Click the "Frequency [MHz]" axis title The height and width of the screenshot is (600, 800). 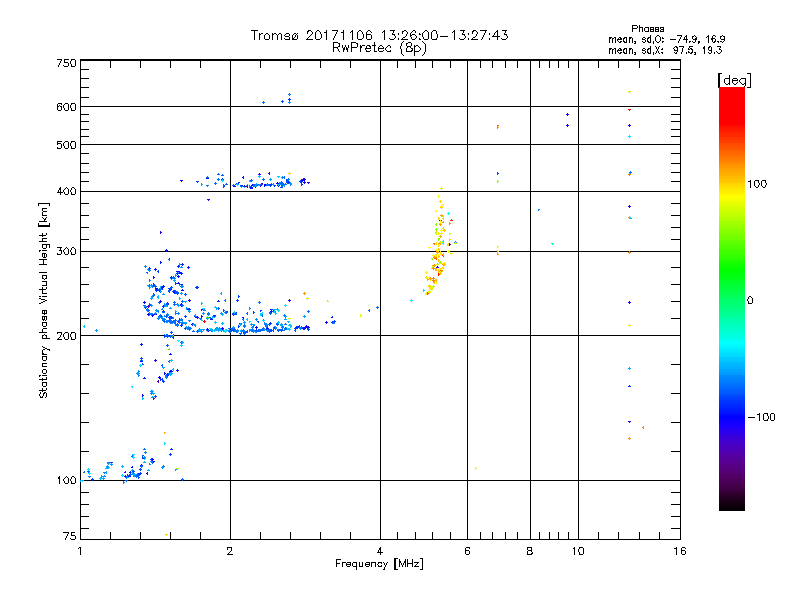click(x=379, y=564)
